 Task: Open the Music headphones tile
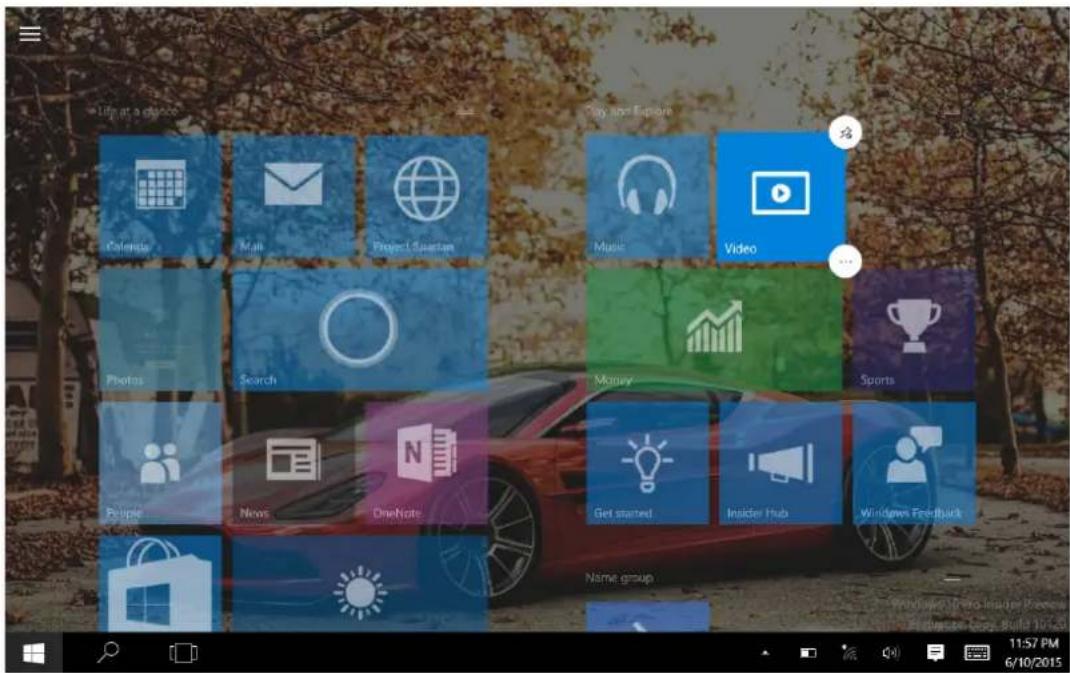click(x=648, y=196)
